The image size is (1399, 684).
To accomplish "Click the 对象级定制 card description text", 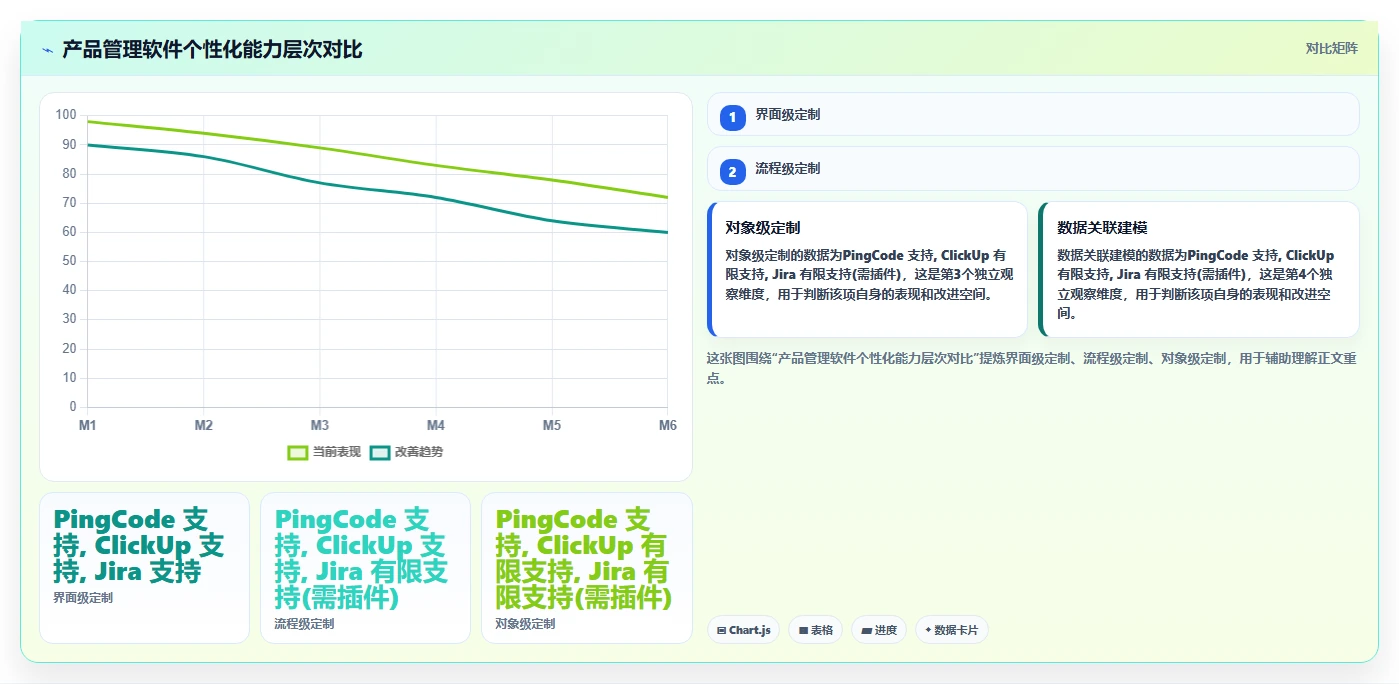I will (868, 275).
